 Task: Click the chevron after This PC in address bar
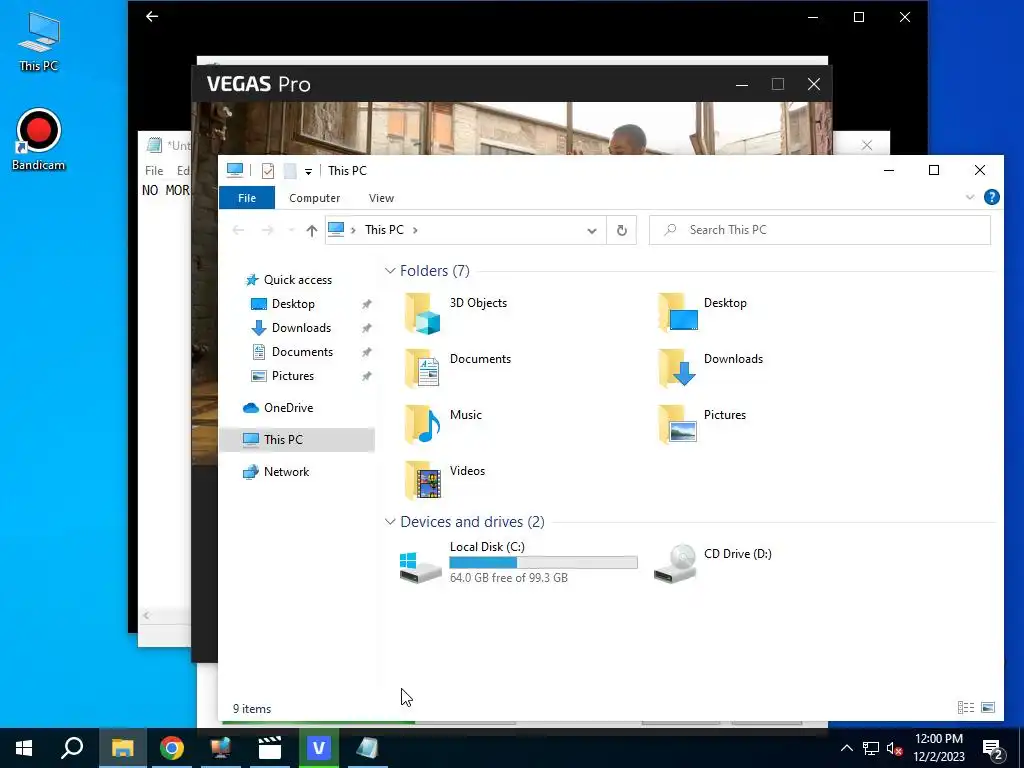tap(415, 230)
